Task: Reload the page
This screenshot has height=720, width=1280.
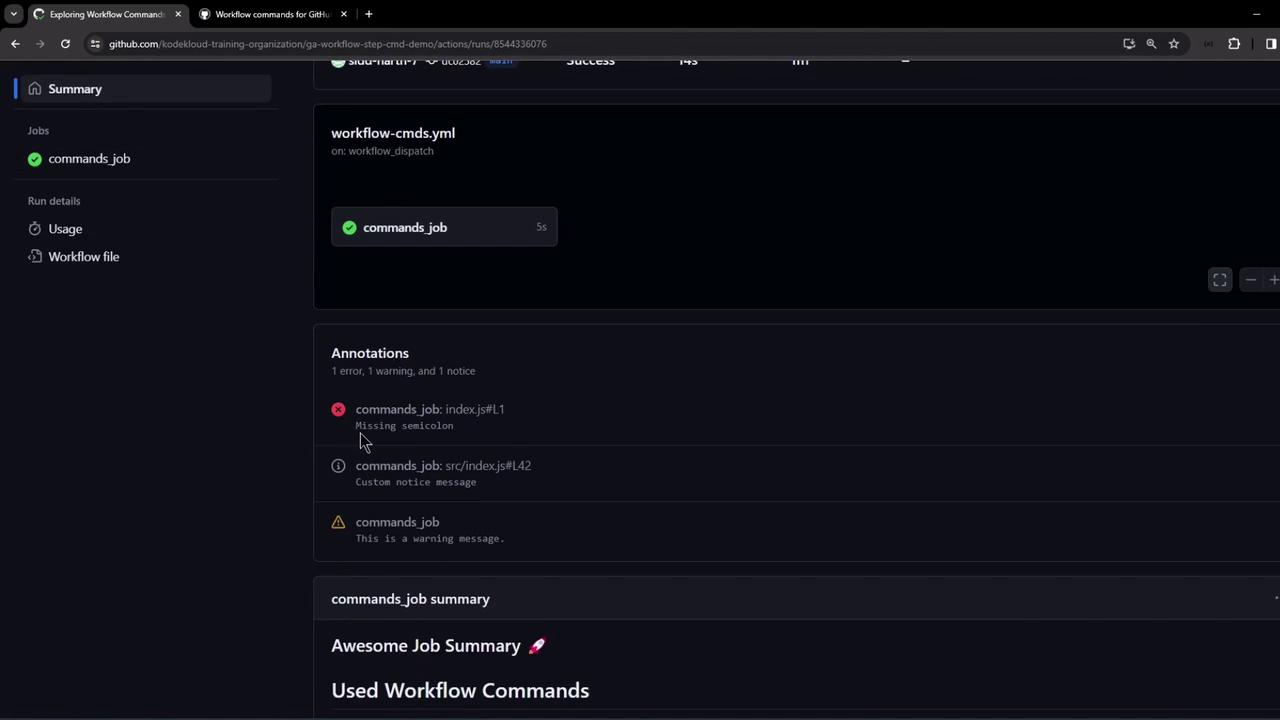Action: 65,44
